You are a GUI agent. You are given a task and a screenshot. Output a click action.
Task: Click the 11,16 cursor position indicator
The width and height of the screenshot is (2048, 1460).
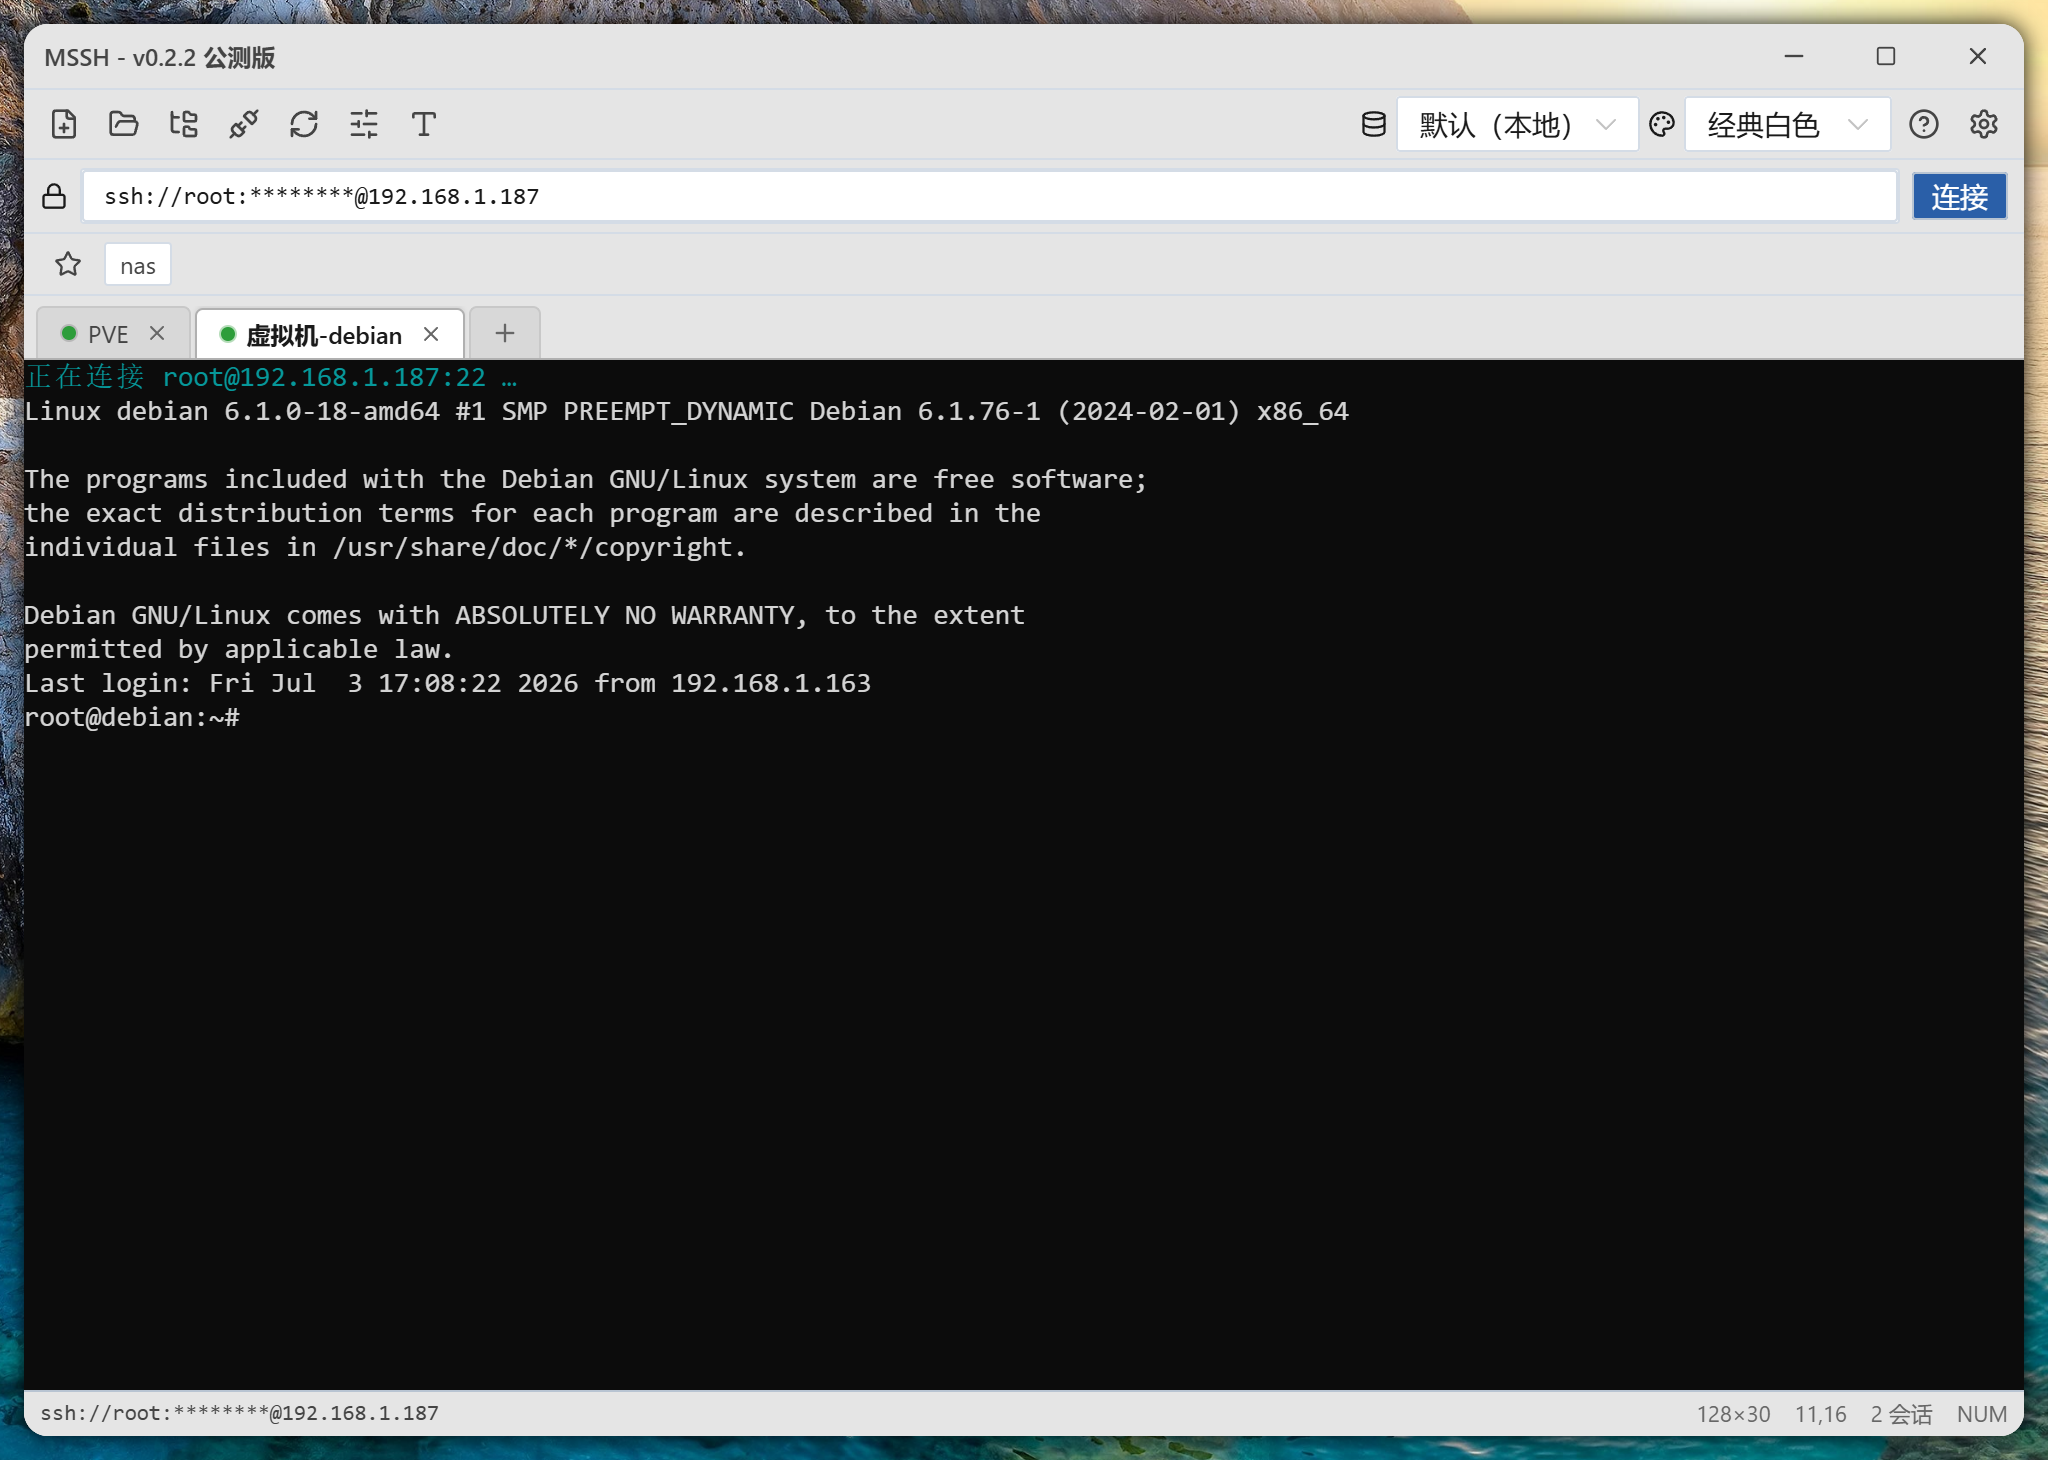pos(1820,1414)
